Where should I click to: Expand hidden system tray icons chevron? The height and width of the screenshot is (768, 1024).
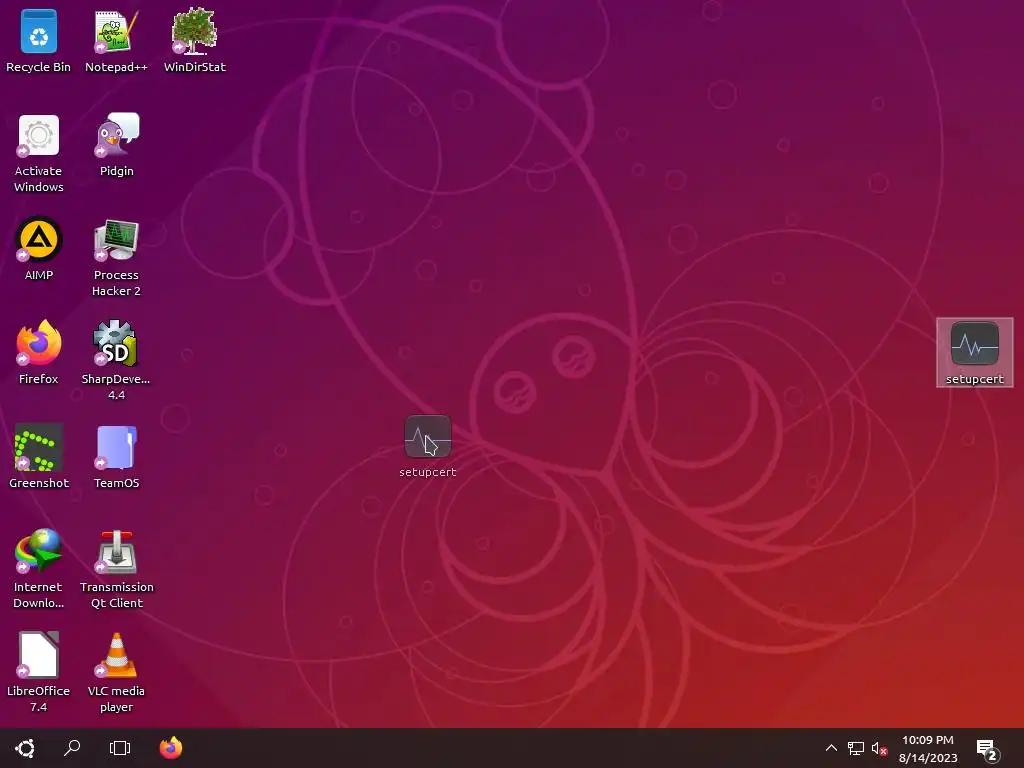[831, 748]
